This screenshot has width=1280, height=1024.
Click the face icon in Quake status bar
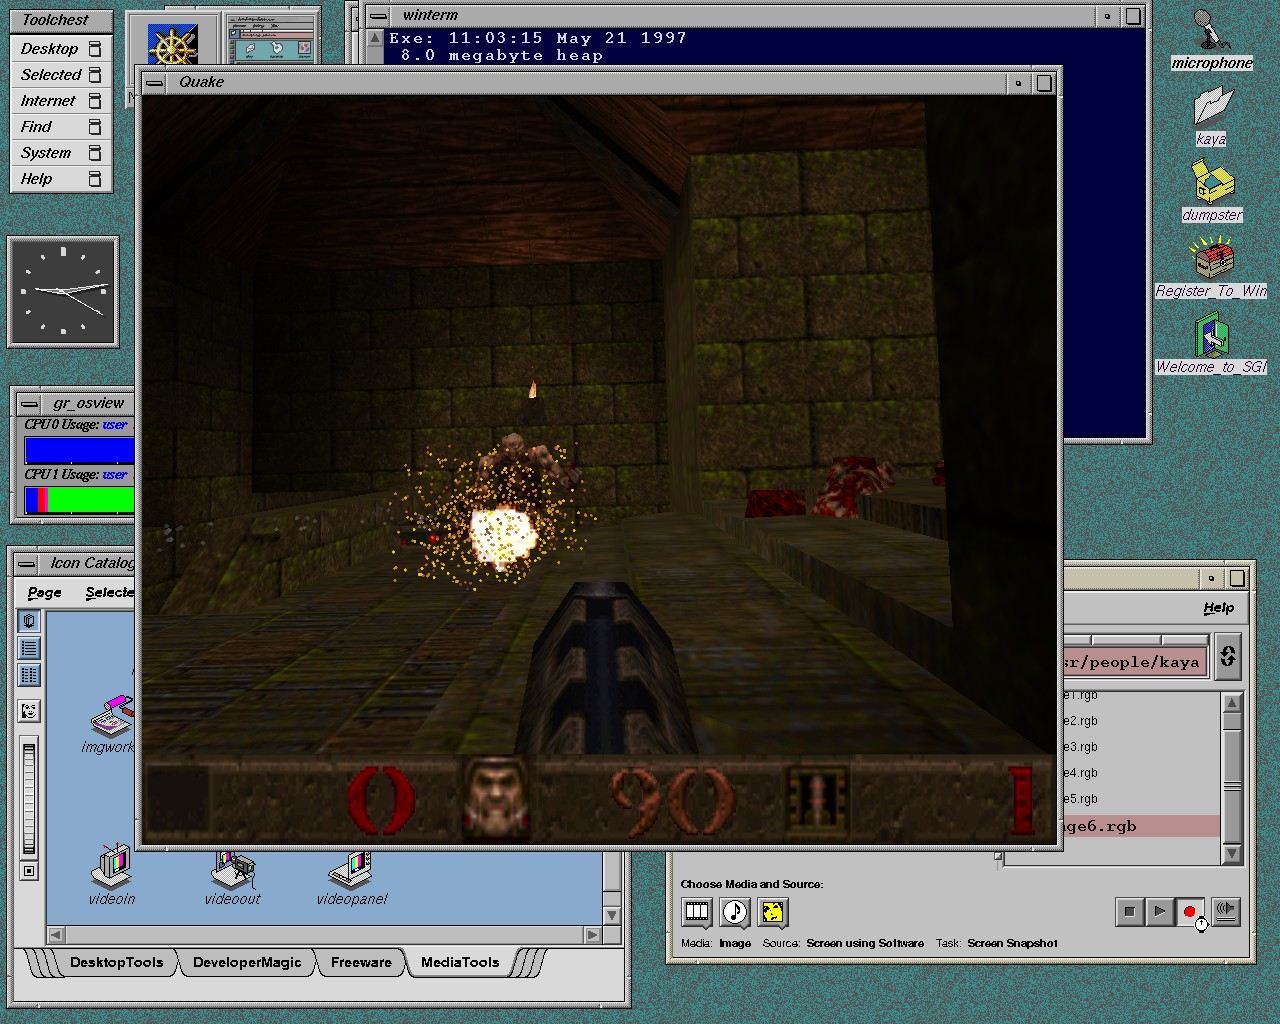[496, 797]
